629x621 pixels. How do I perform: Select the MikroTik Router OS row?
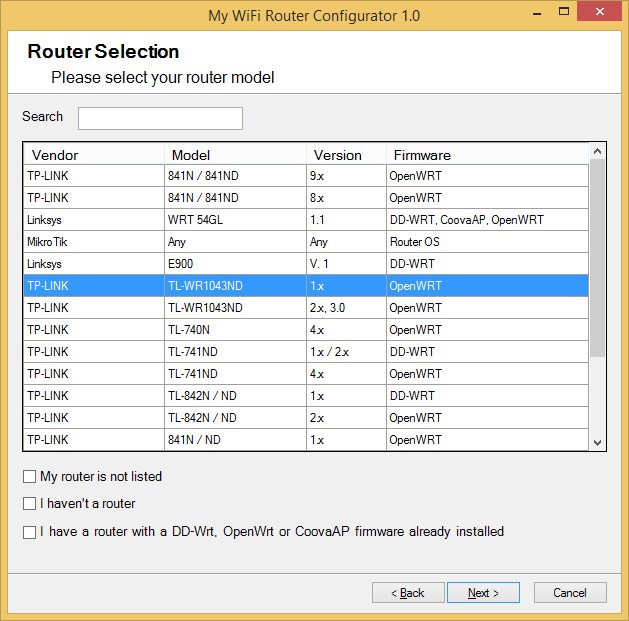click(306, 242)
